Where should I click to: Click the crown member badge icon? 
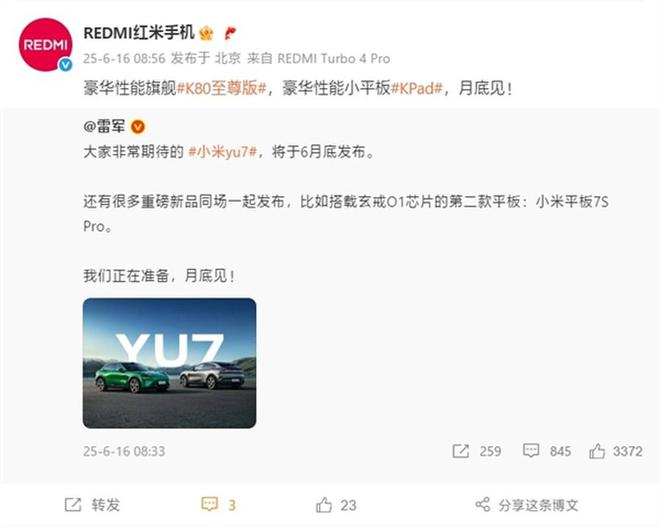(206, 33)
